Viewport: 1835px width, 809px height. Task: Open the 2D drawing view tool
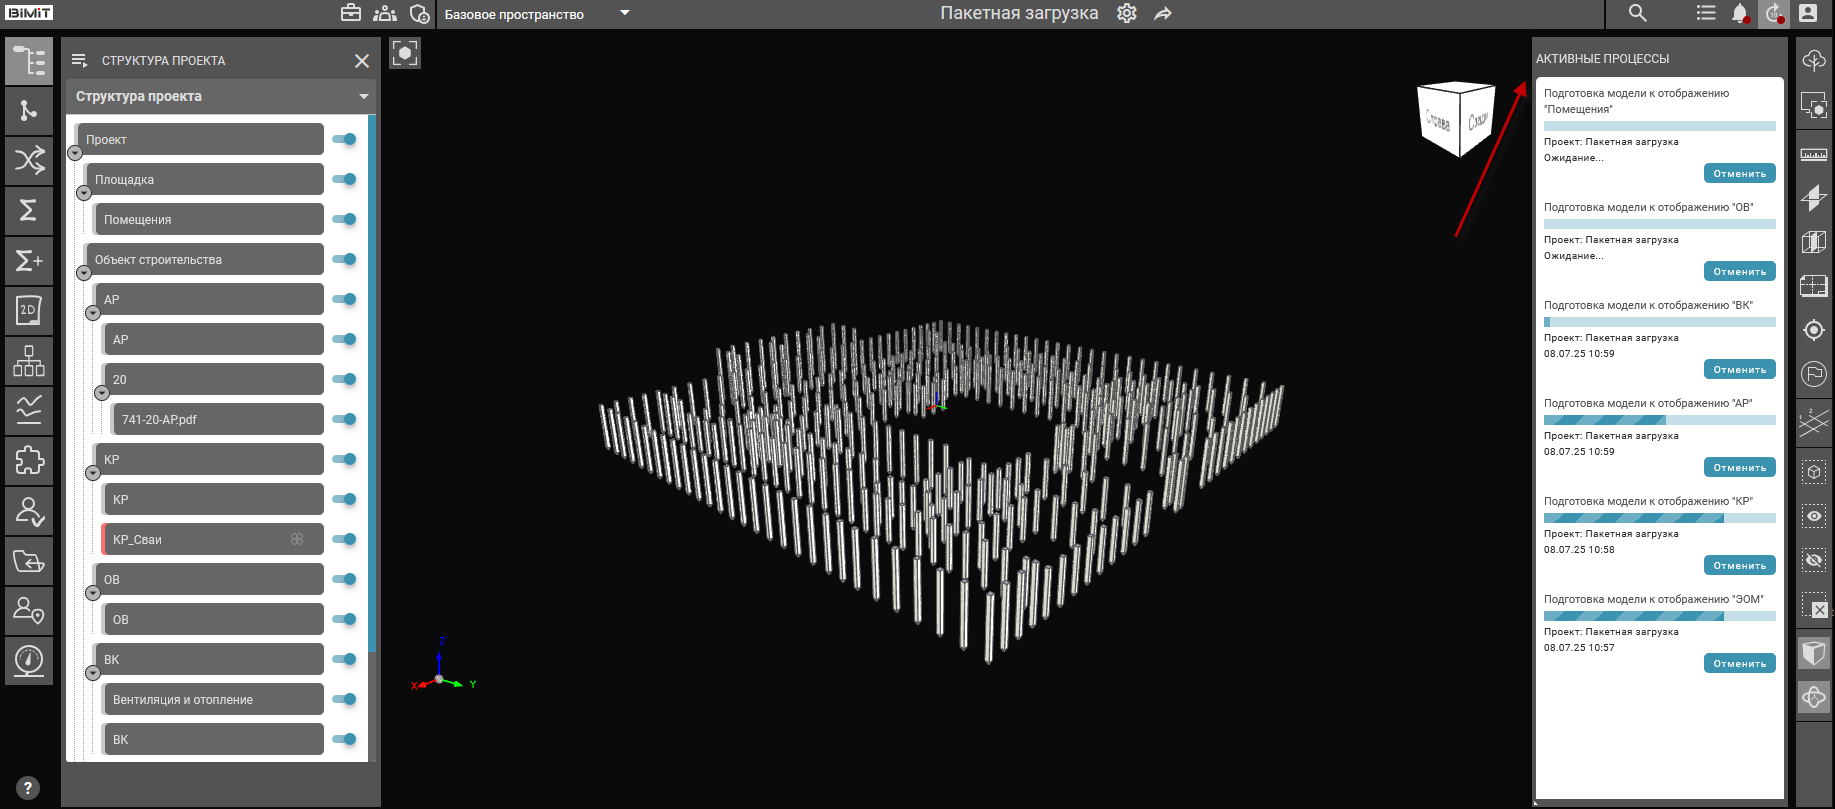pos(29,311)
